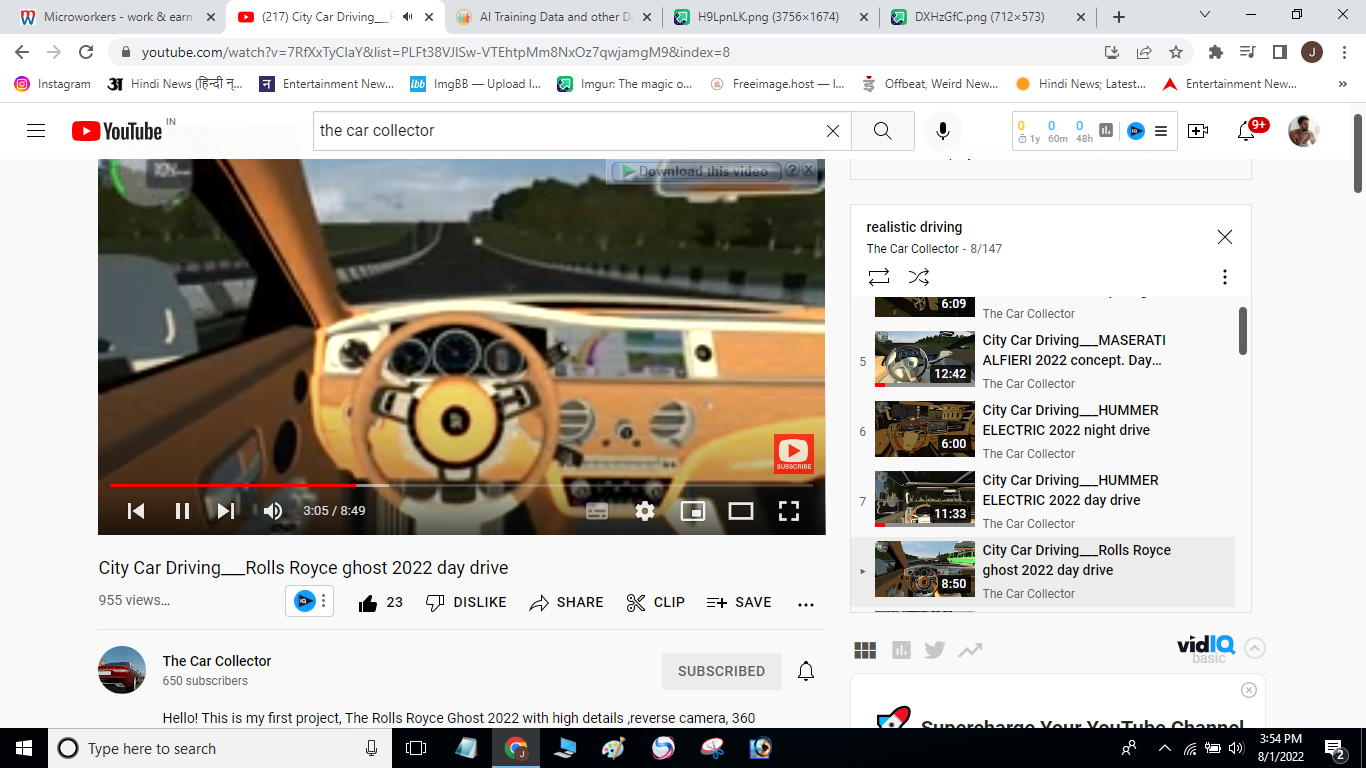
Task: Open Chrome side panel icon
Action: coord(1279,52)
